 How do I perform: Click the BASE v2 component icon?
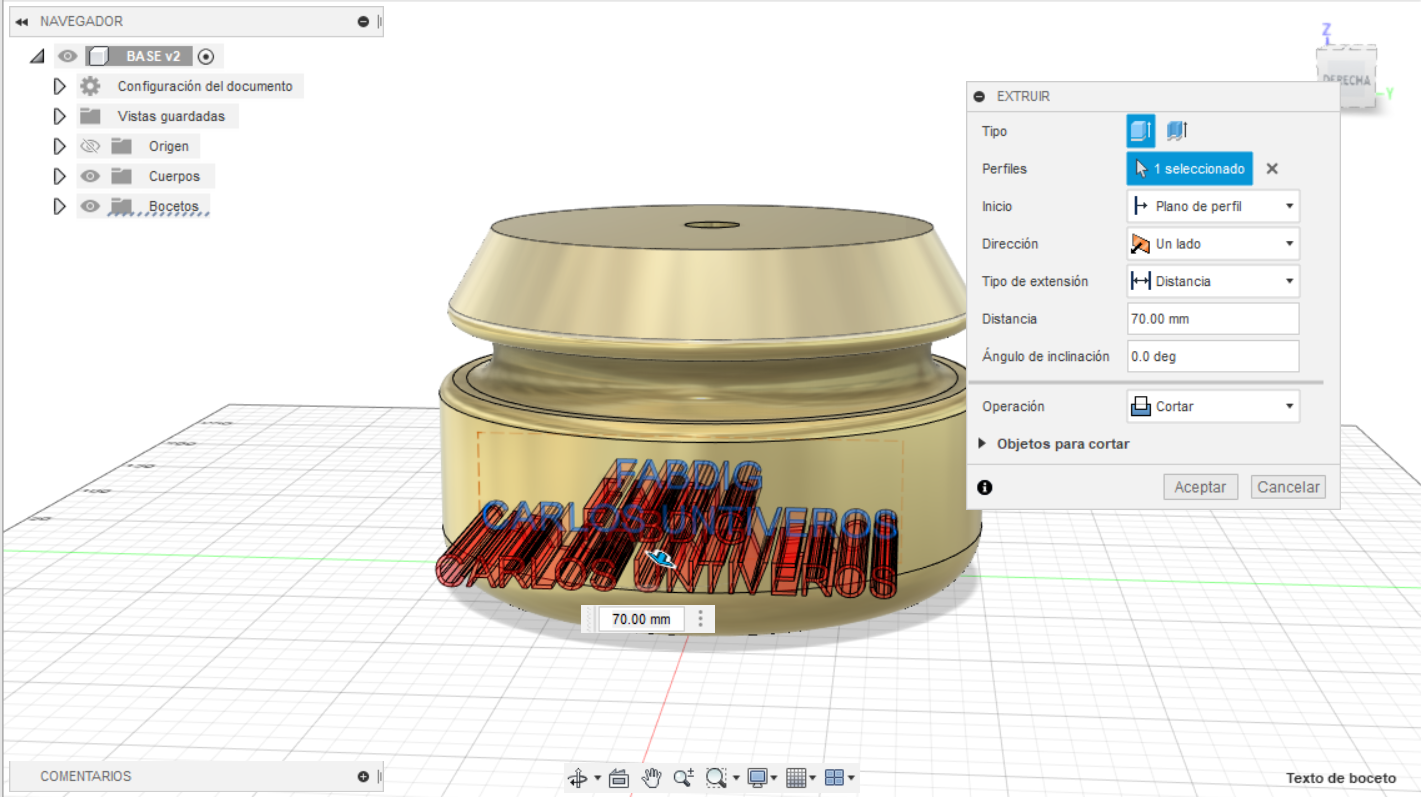pyautogui.click(x=99, y=56)
